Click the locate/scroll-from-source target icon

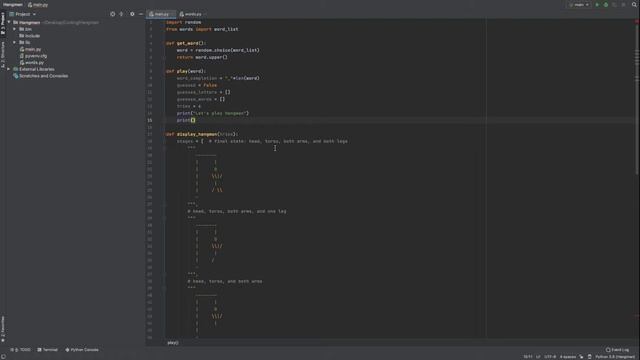coord(113,14)
